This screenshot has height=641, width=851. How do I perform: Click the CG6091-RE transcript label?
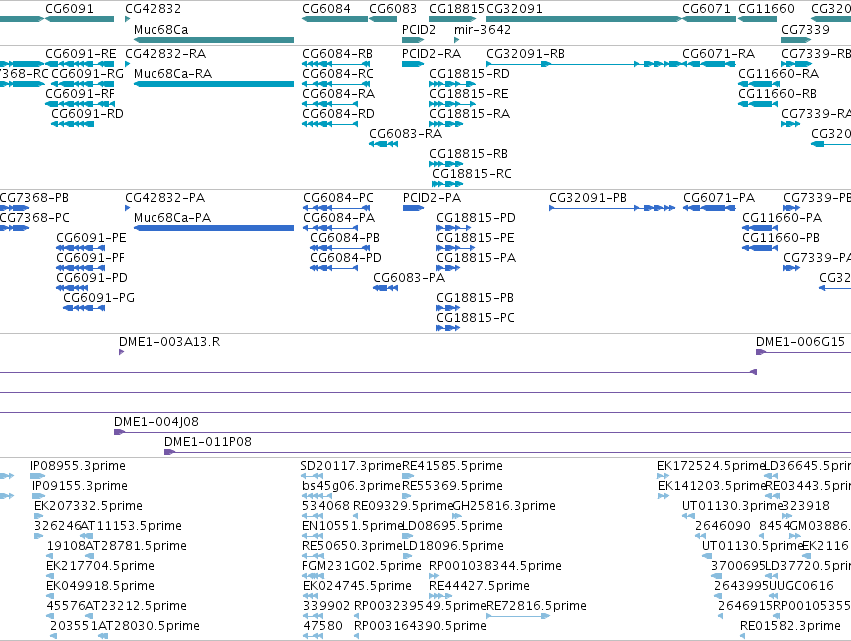click(x=81, y=54)
